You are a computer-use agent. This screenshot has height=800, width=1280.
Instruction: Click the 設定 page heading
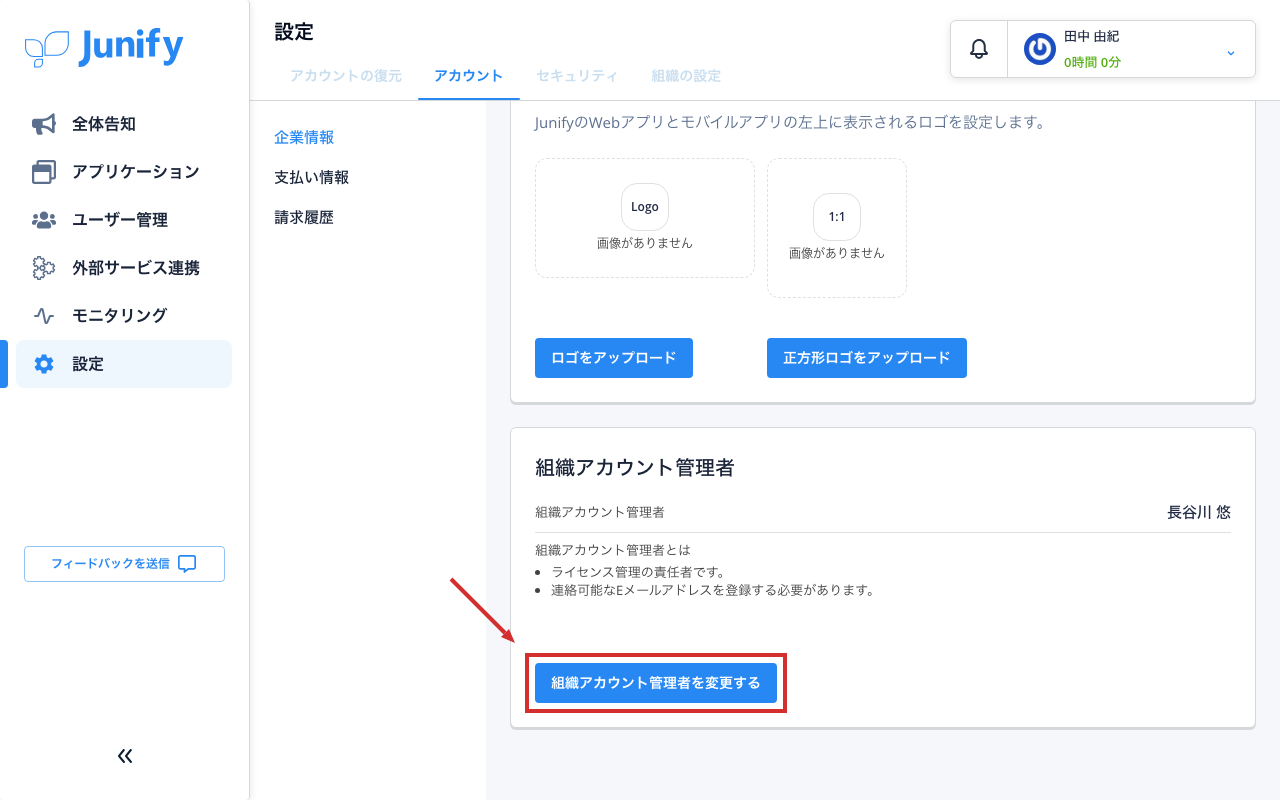pyautogui.click(x=294, y=32)
